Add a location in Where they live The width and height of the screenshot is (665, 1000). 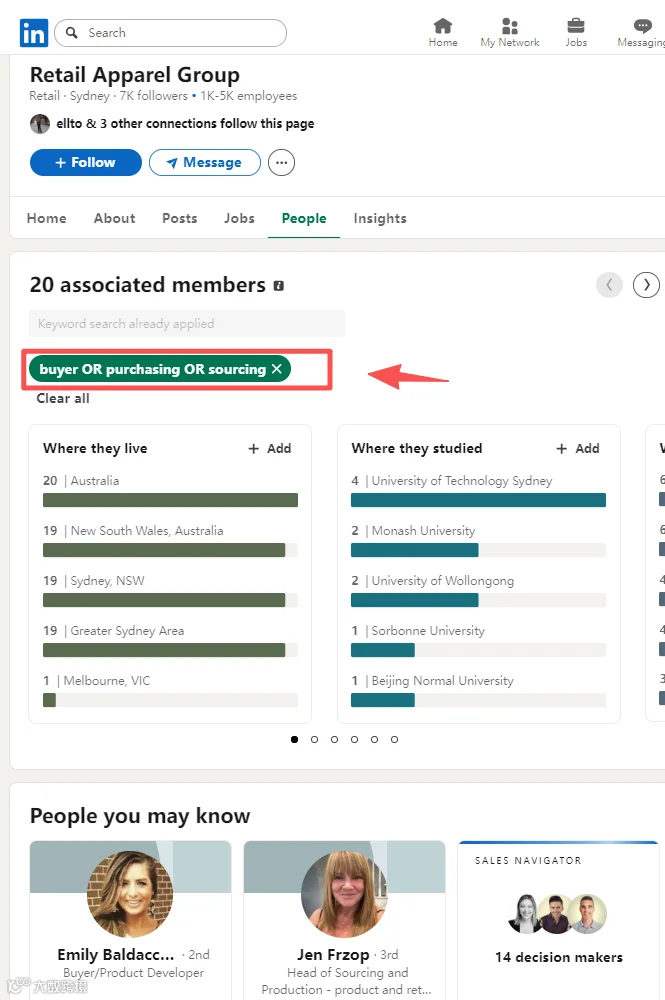(x=270, y=449)
